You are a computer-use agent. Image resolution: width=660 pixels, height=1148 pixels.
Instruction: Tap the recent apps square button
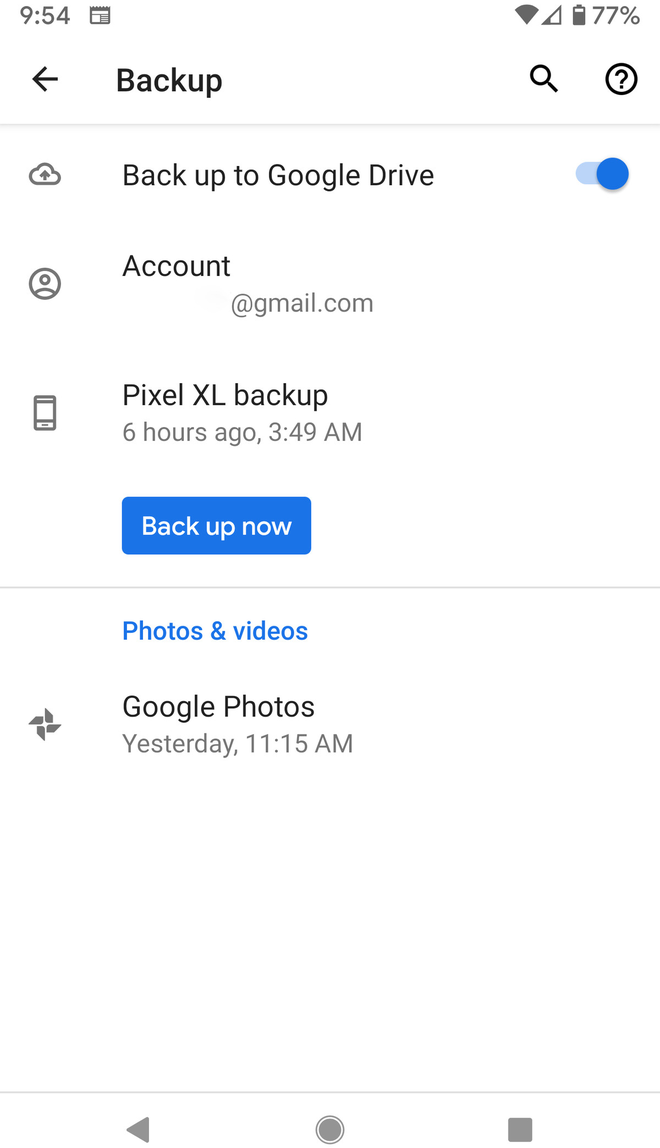(x=520, y=1129)
